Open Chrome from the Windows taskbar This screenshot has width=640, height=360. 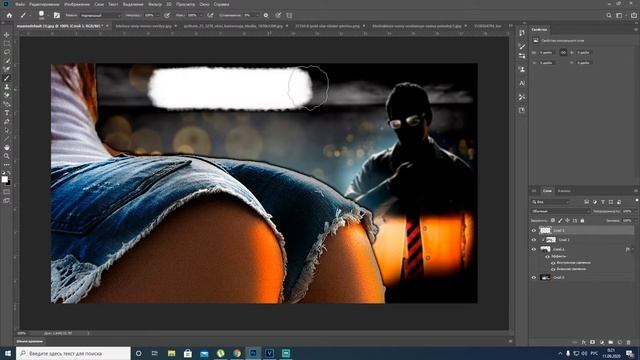[237, 353]
